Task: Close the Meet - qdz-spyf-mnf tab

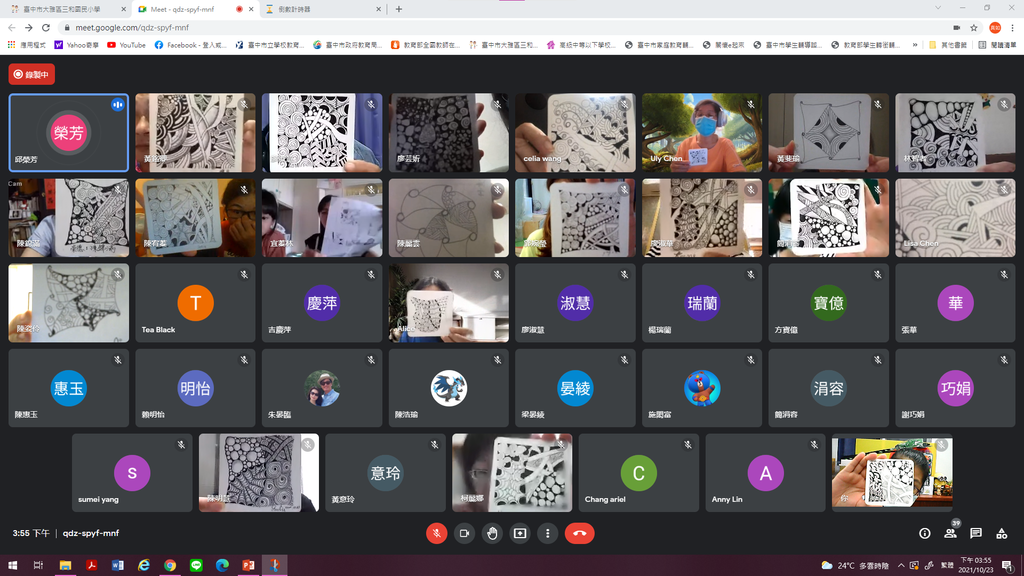Action: click(251, 9)
